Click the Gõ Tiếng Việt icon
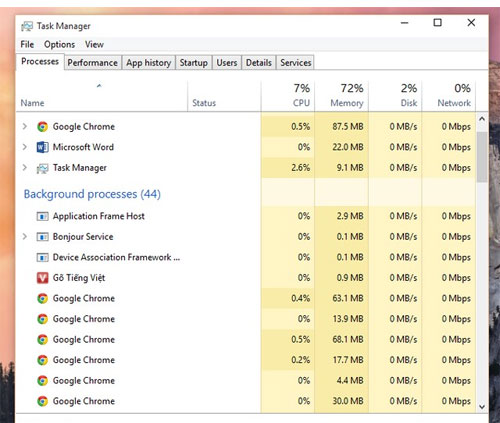 pyautogui.click(x=42, y=278)
